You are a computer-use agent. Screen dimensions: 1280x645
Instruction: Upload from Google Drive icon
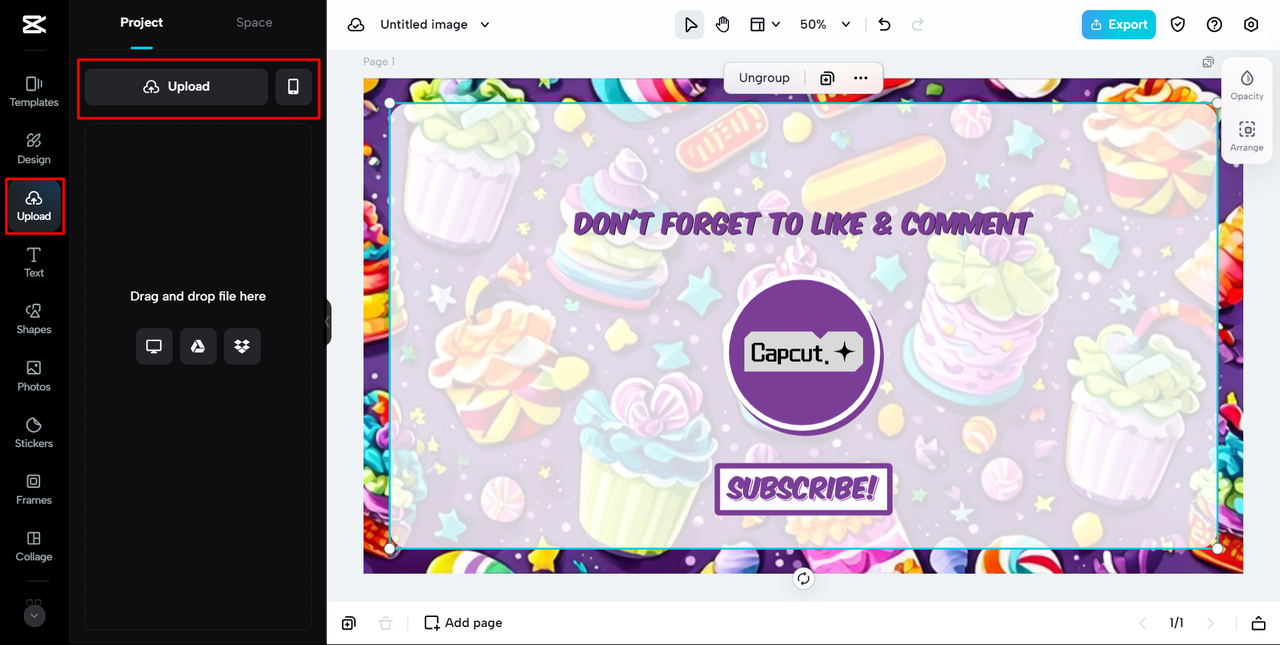[198, 346]
